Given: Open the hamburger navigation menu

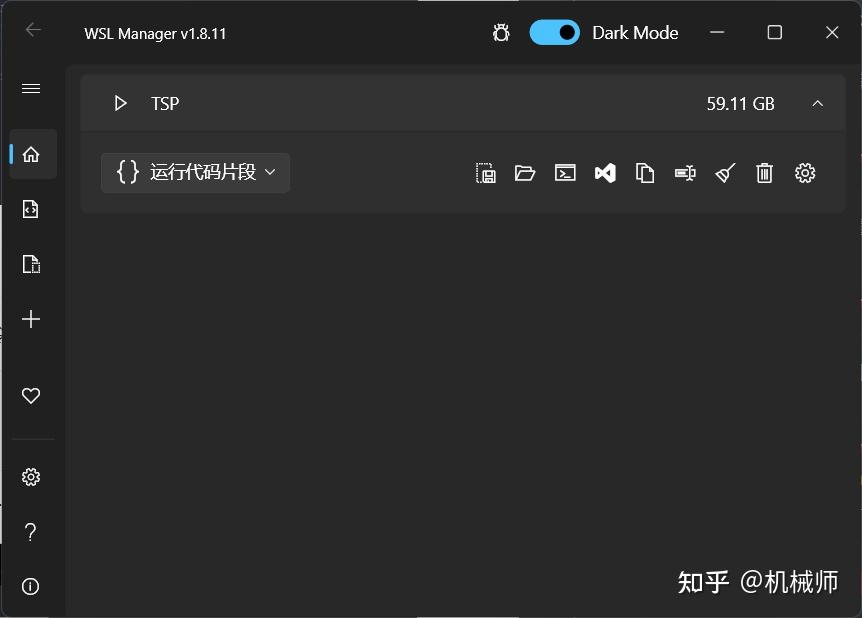Looking at the screenshot, I should (x=30, y=88).
